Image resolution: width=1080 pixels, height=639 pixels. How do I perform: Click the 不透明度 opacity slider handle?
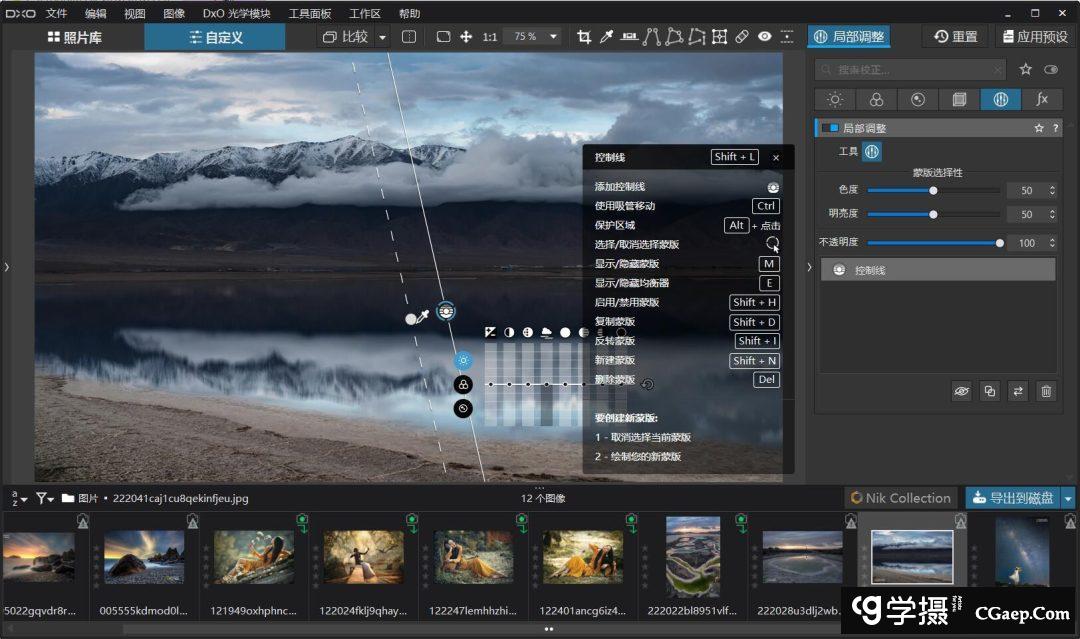[999, 243]
